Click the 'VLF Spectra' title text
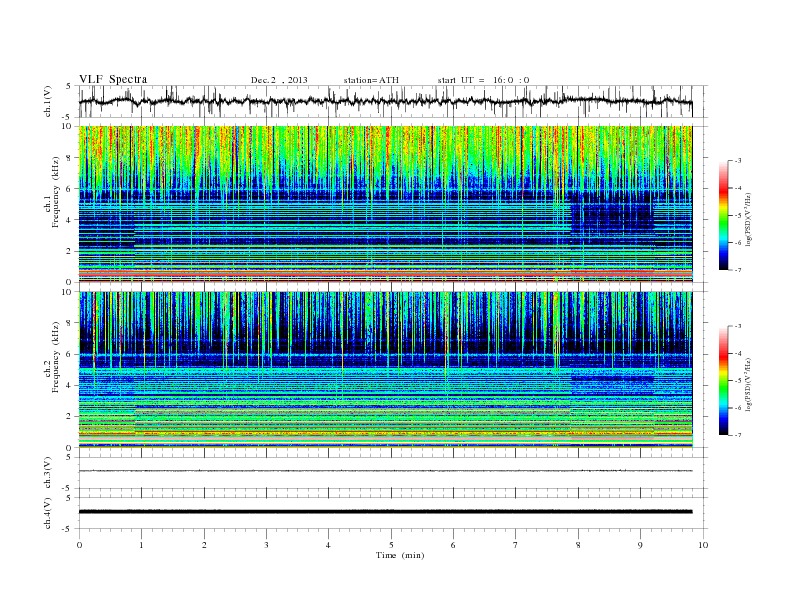The image size is (792, 612). click(x=113, y=79)
